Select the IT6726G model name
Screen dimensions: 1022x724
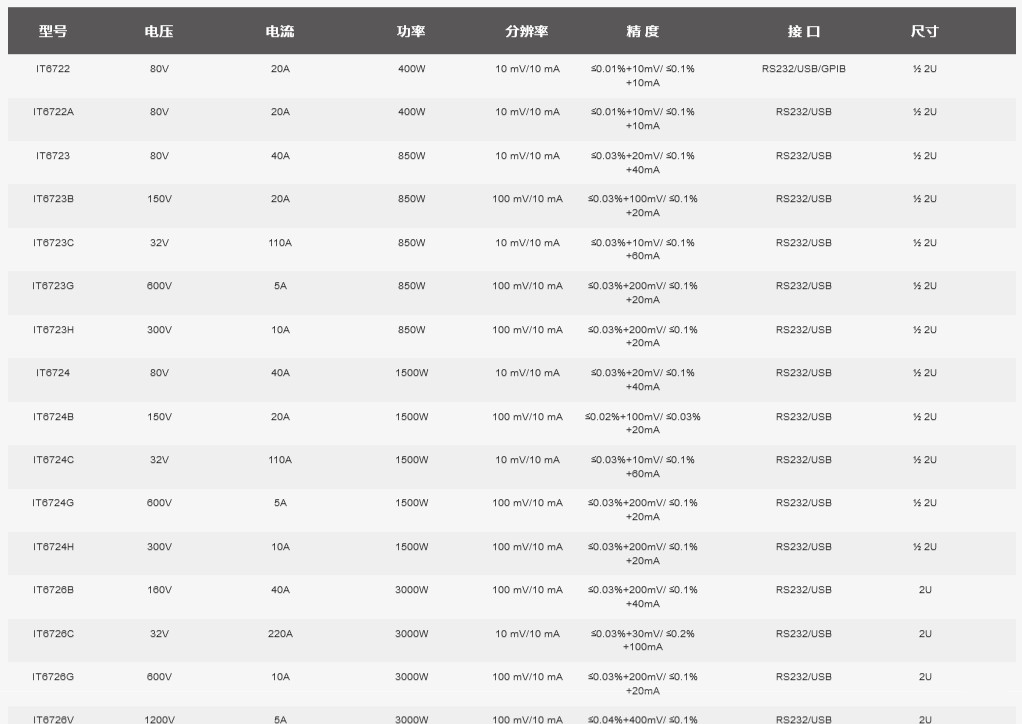click(x=53, y=677)
